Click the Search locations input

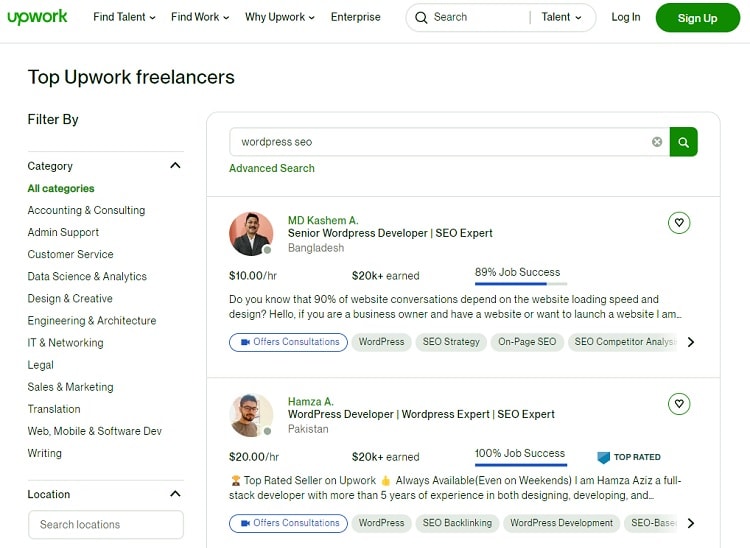pyautogui.click(x=106, y=525)
